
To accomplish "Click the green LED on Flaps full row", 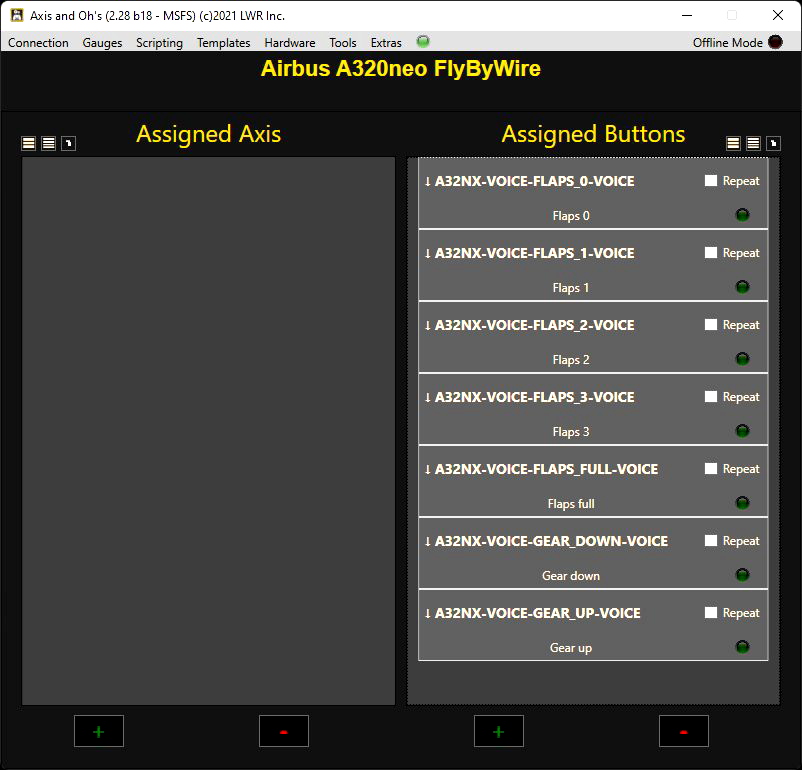I will point(742,503).
